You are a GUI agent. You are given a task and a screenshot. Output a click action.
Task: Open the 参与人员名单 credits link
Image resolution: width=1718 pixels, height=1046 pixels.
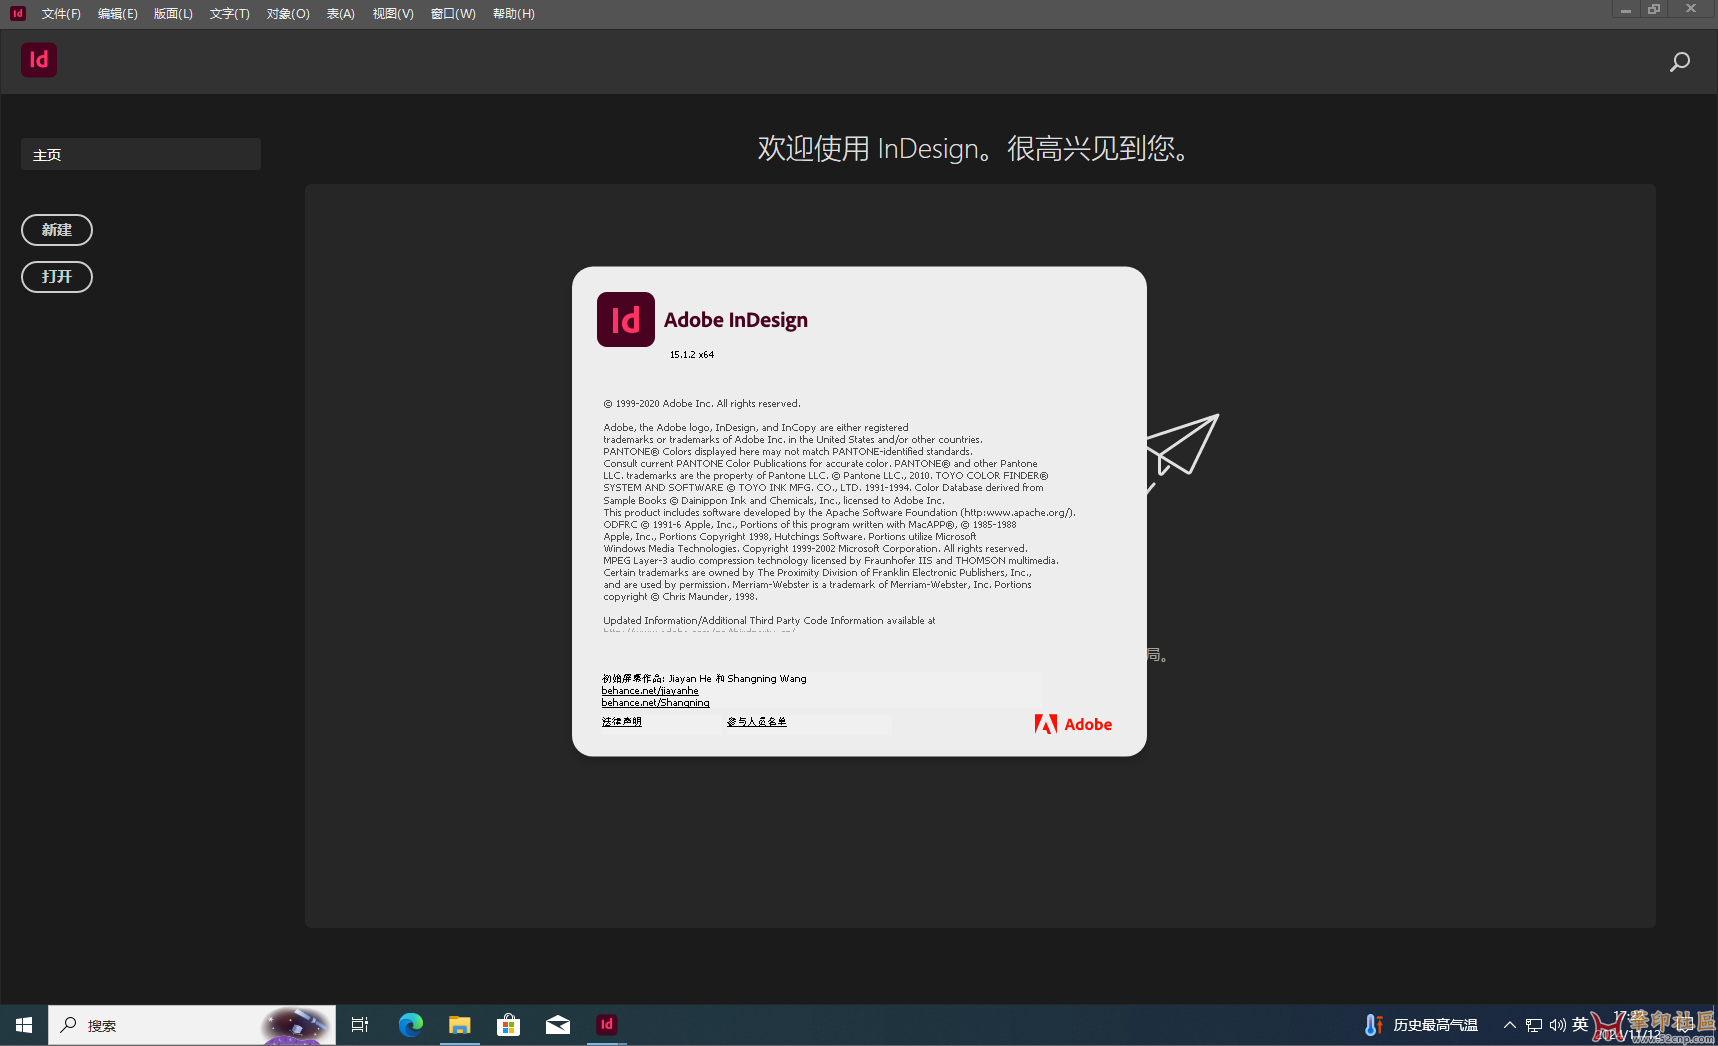pyautogui.click(x=756, y=722)
